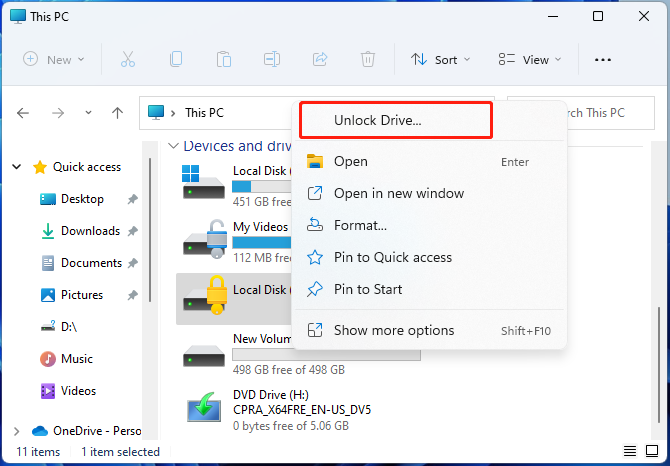Click the Pictures icon in sidebar
The height and width of the screenshot is (466, 670).
[x=48, y=295]
